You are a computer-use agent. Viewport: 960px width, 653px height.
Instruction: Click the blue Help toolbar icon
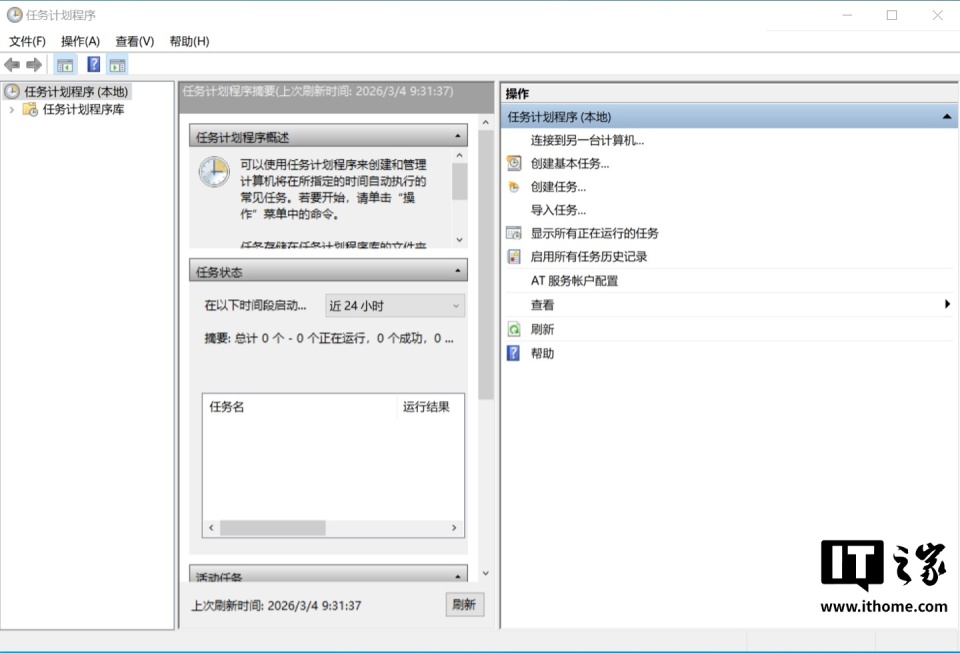93,64
